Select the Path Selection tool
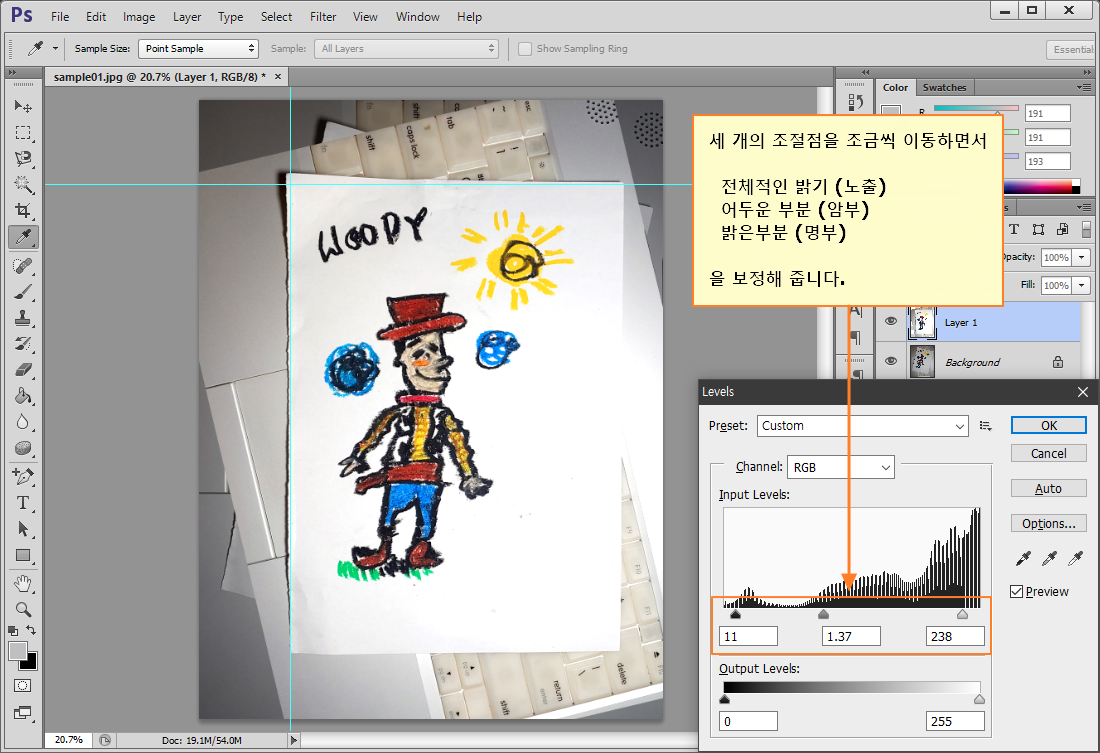 [23, 528]
